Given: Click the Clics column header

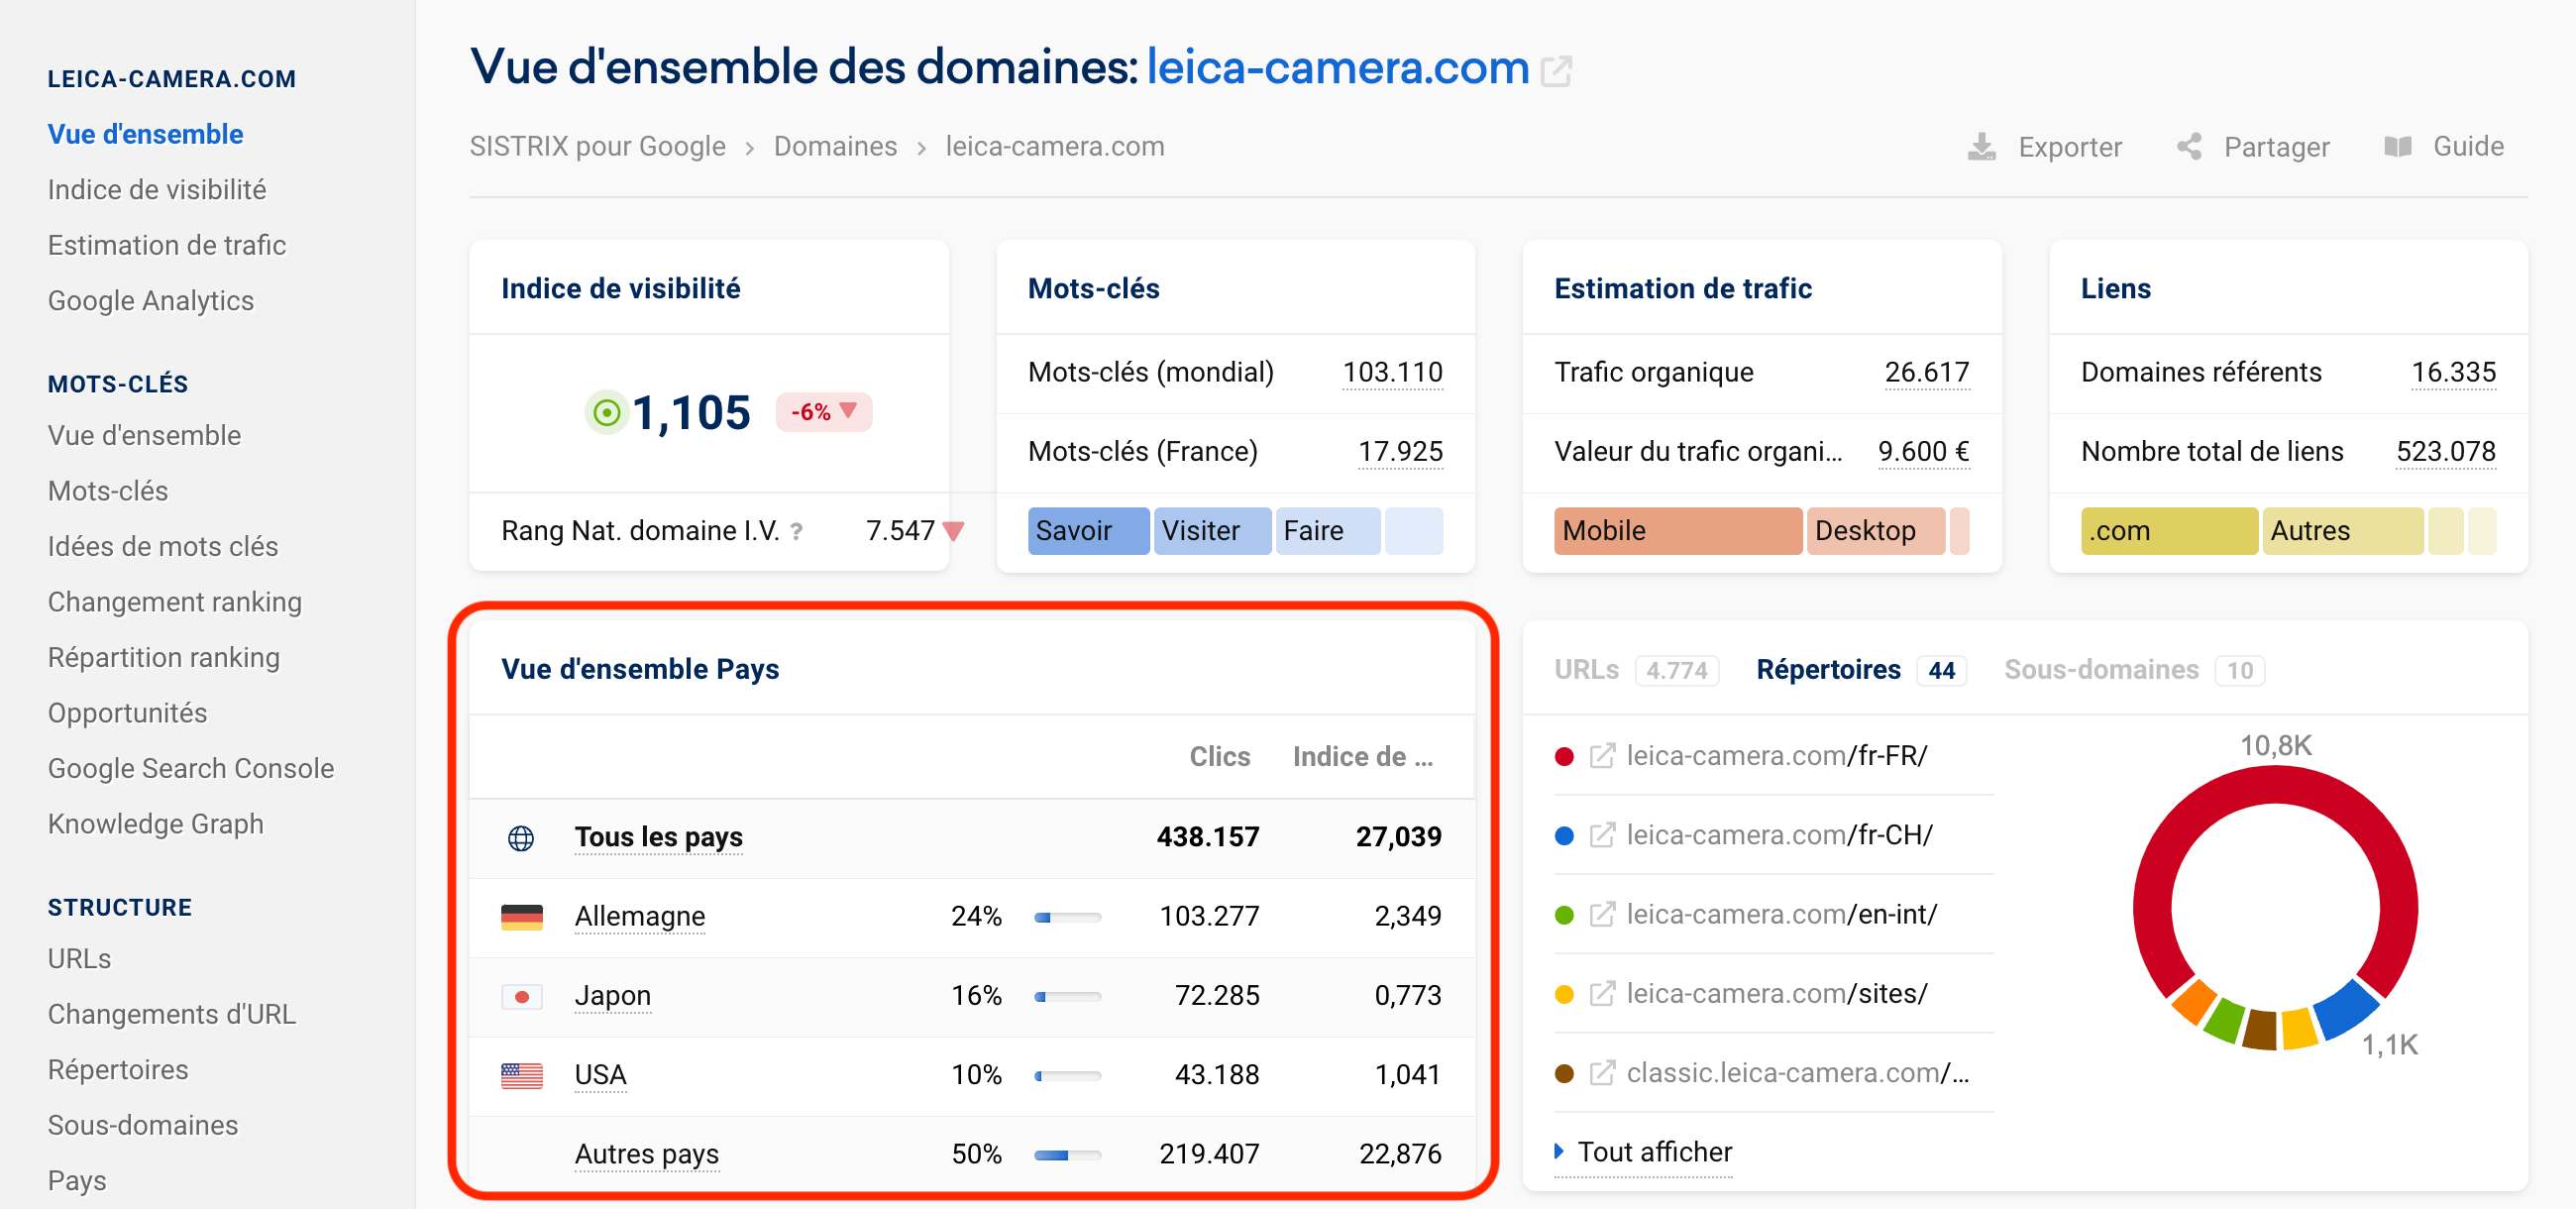Looking at the screenshot, I should (1219, 757).
